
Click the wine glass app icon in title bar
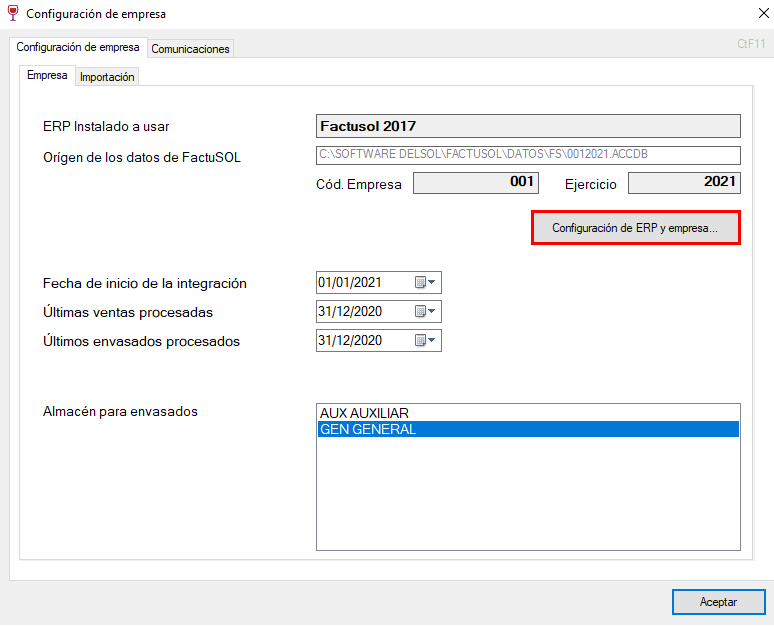click(x=13, y=13)
